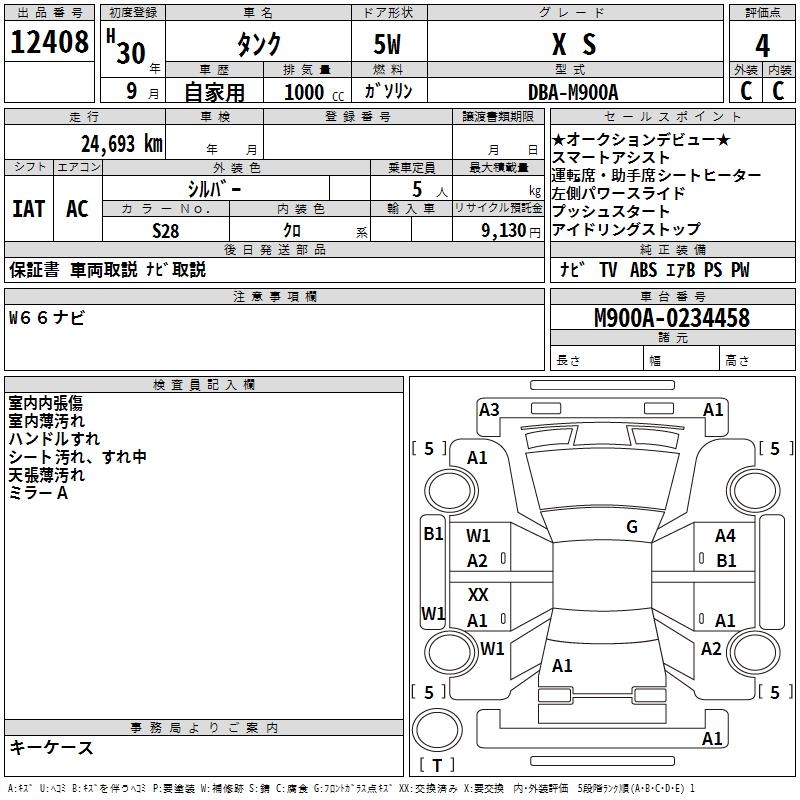
Task: Select the TV equipment label
Action: (x=608, y=270)
